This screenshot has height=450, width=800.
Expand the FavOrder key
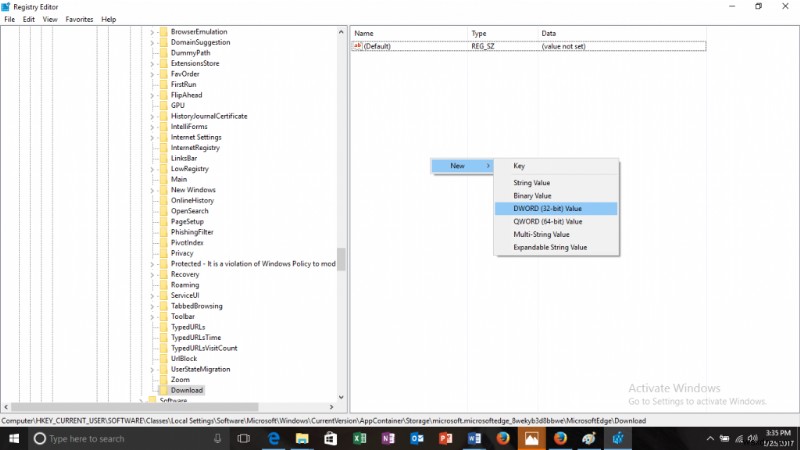tap(152, 74)
